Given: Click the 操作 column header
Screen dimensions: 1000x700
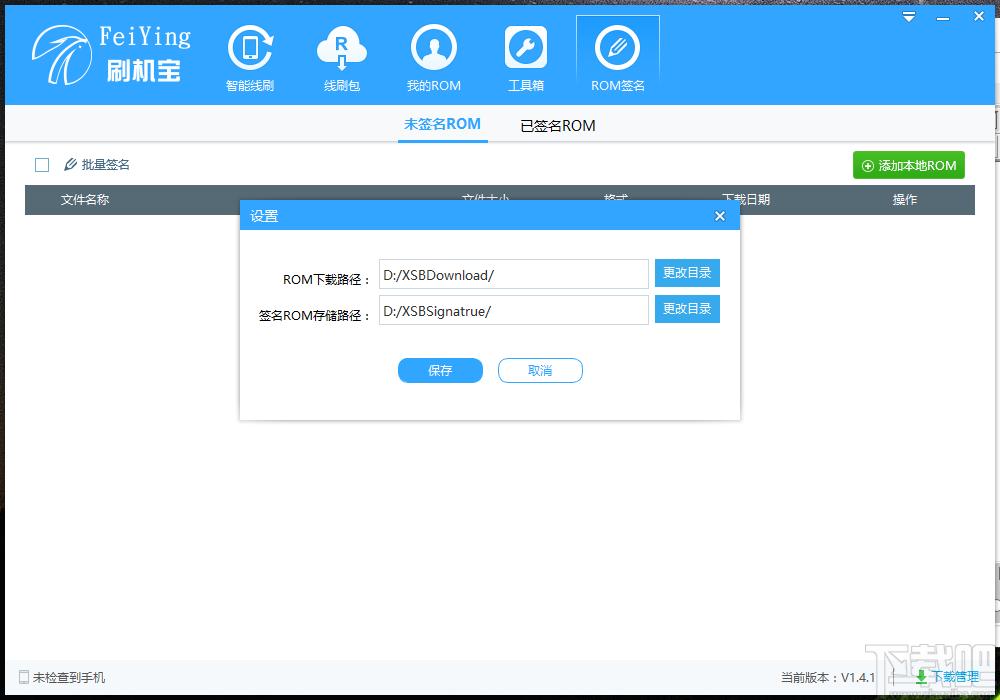Looking at the screenshot, I should (904, 200).
